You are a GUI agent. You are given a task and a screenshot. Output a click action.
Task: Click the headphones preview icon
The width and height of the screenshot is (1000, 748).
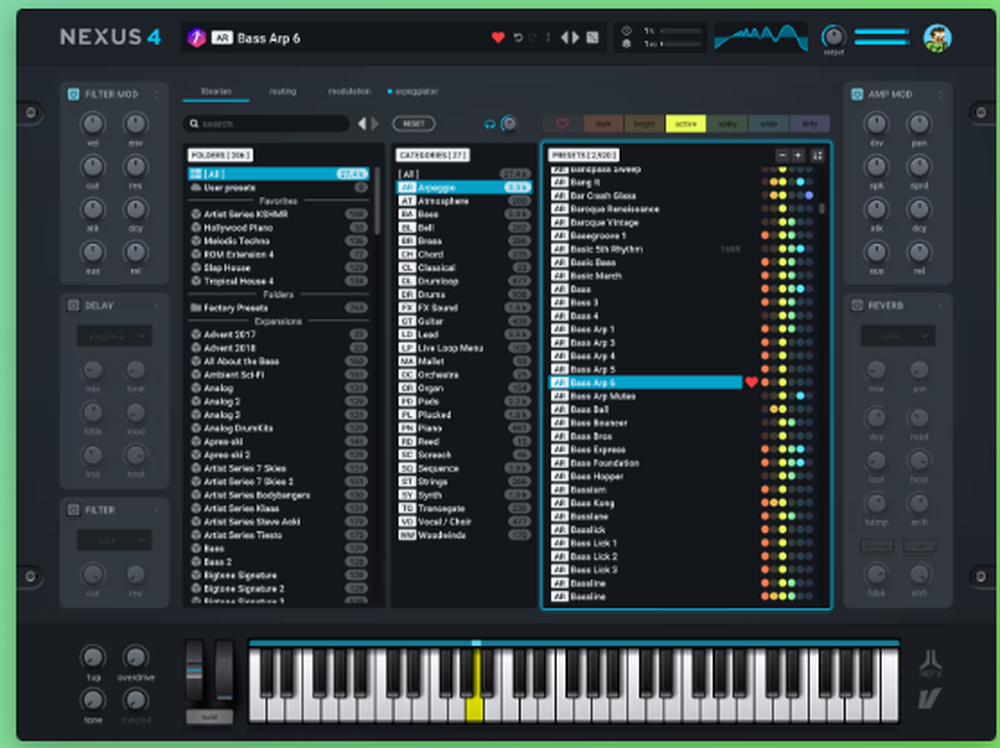489,124
